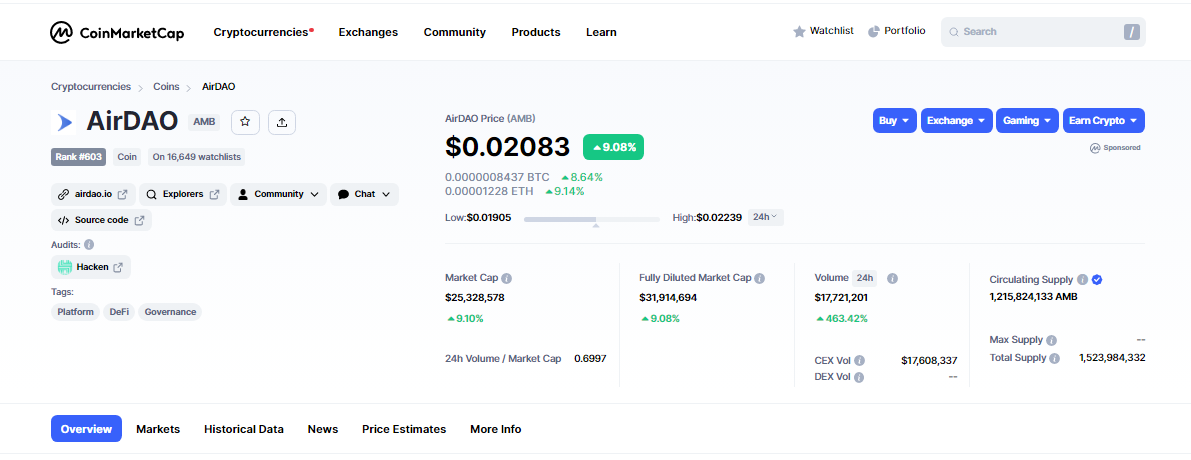The width and height of the screenshot is (1191, 460).
Task: Open the Community menu in top navigation
Action: click(x=455, y=32)
